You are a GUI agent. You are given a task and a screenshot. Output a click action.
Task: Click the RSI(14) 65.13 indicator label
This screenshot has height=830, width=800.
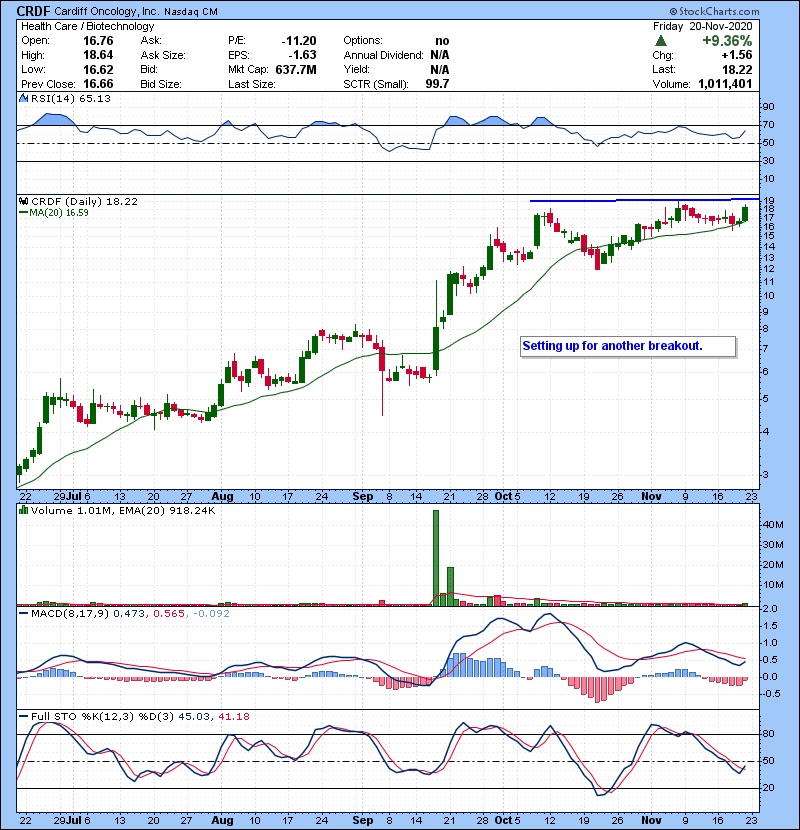pos(71,98)
